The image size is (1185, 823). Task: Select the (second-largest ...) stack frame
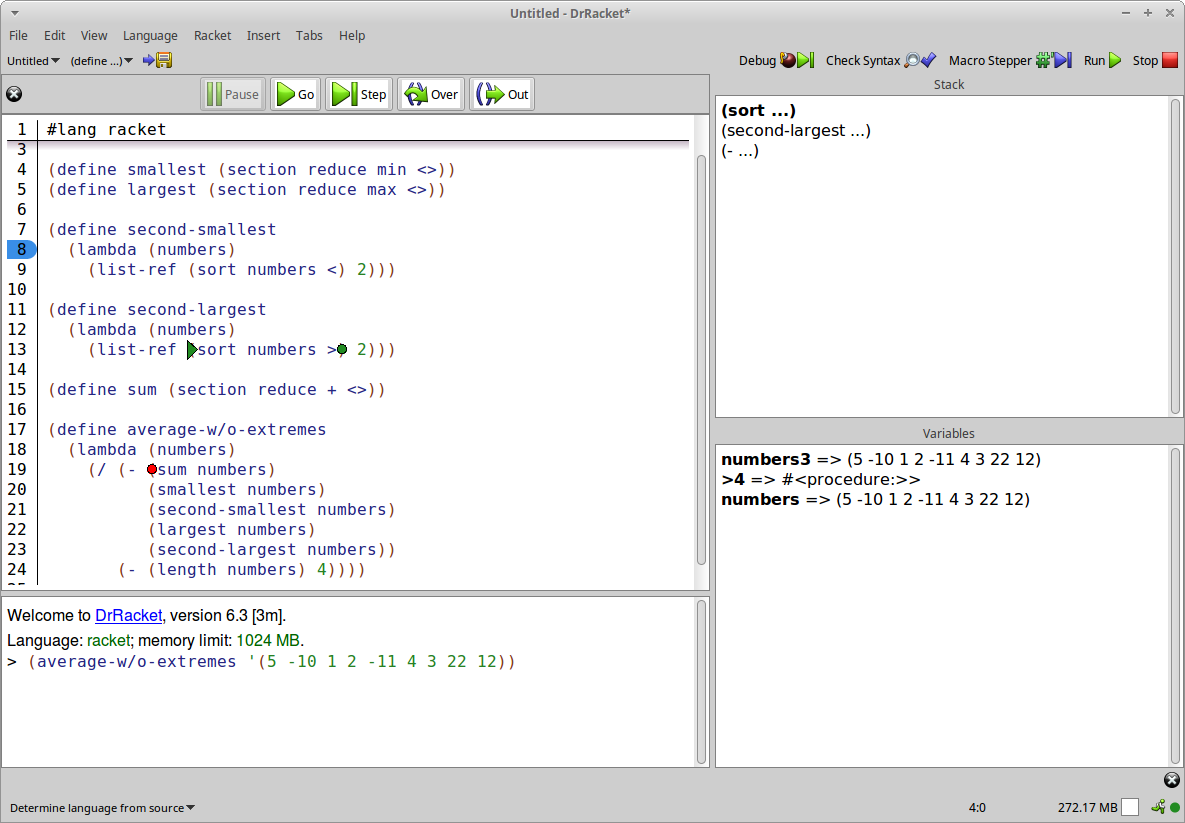pos(796,131)
